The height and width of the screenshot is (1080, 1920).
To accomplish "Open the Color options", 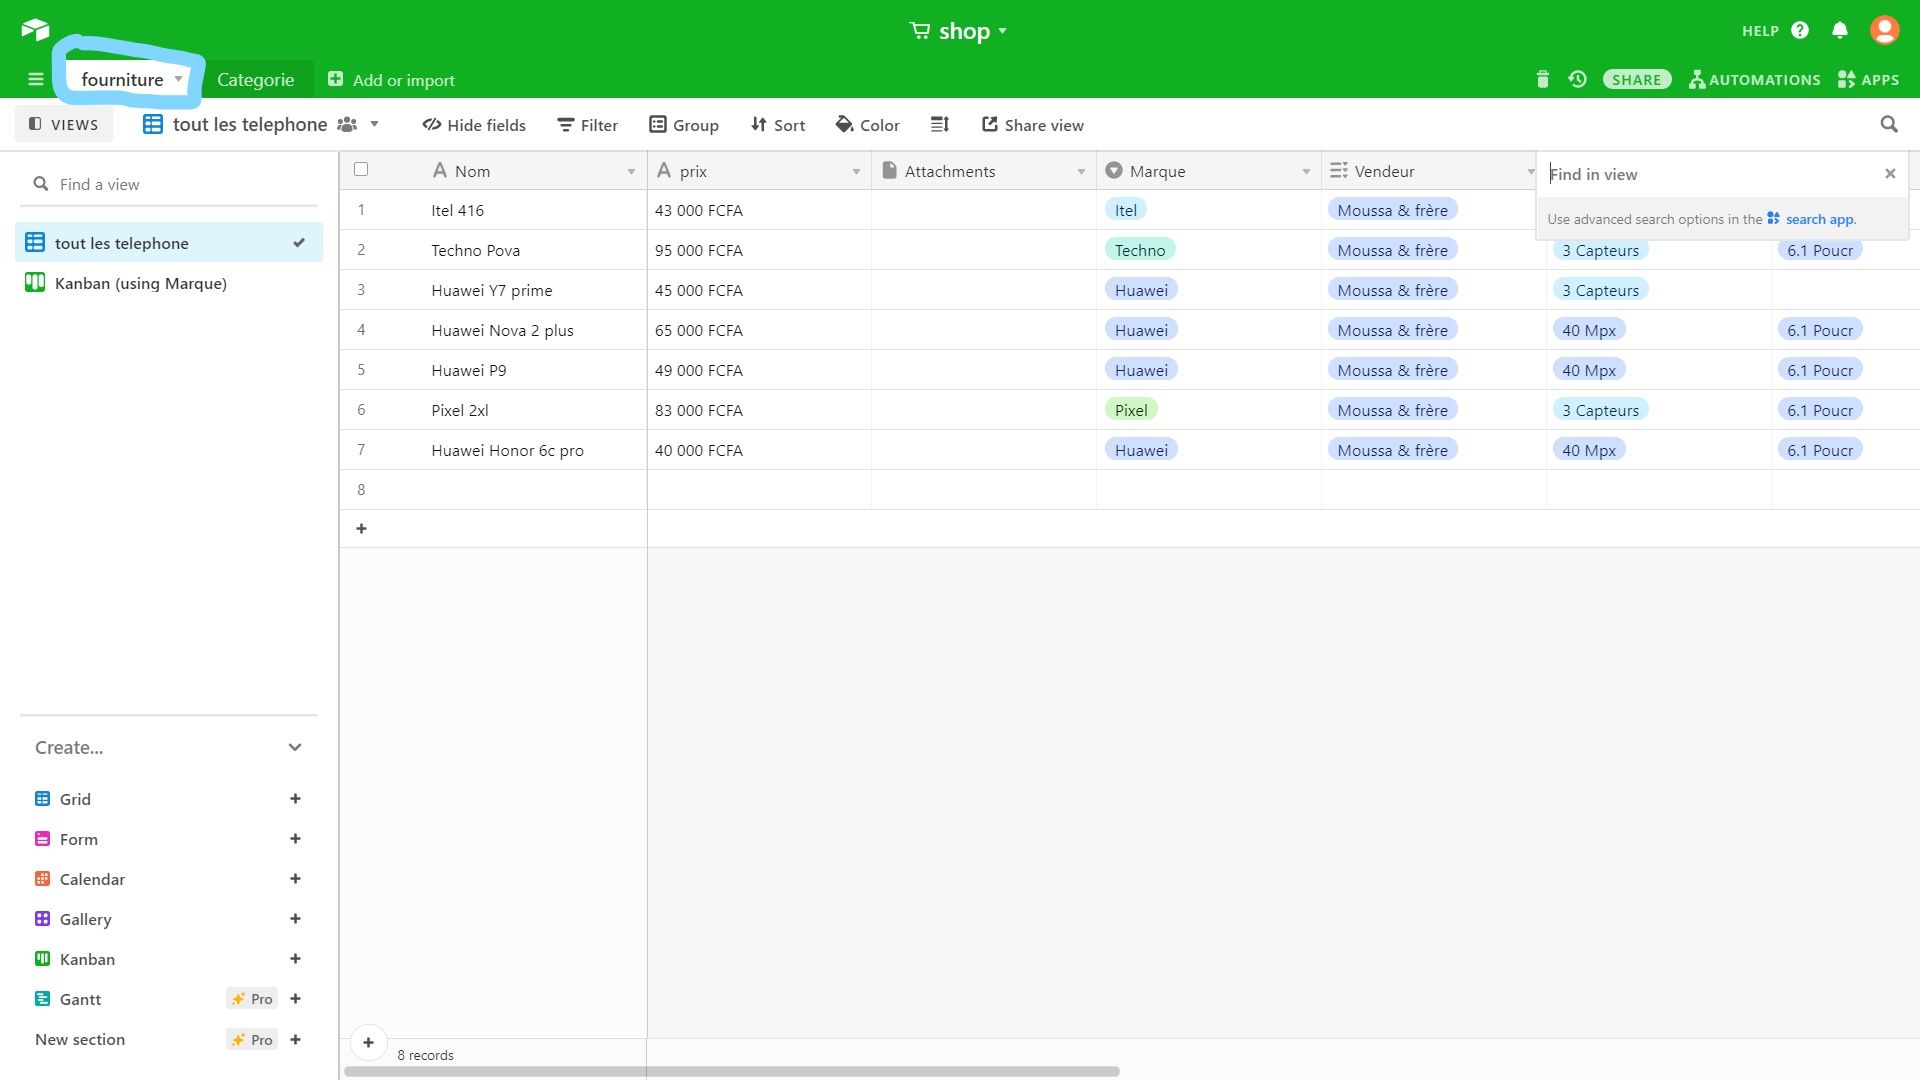I will click(x=868, y=125).
